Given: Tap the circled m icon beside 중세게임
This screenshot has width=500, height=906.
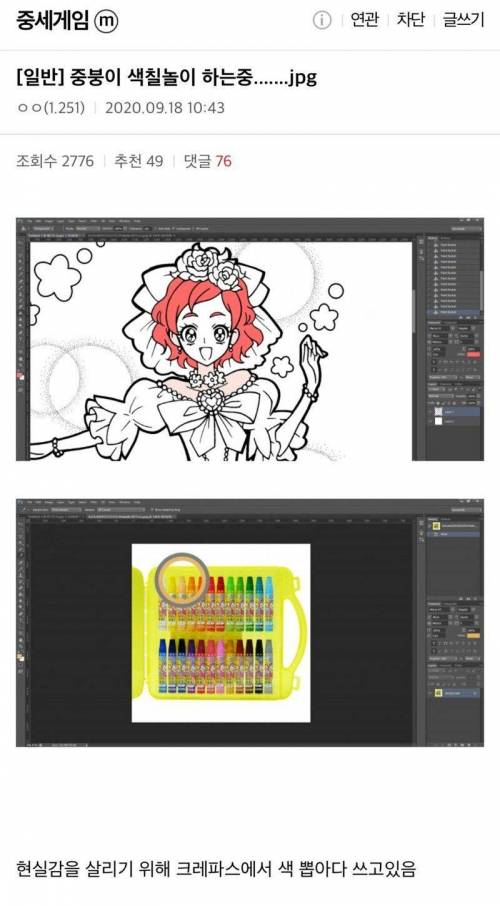Looking at the screenshot, I should [x=106, y=21].
